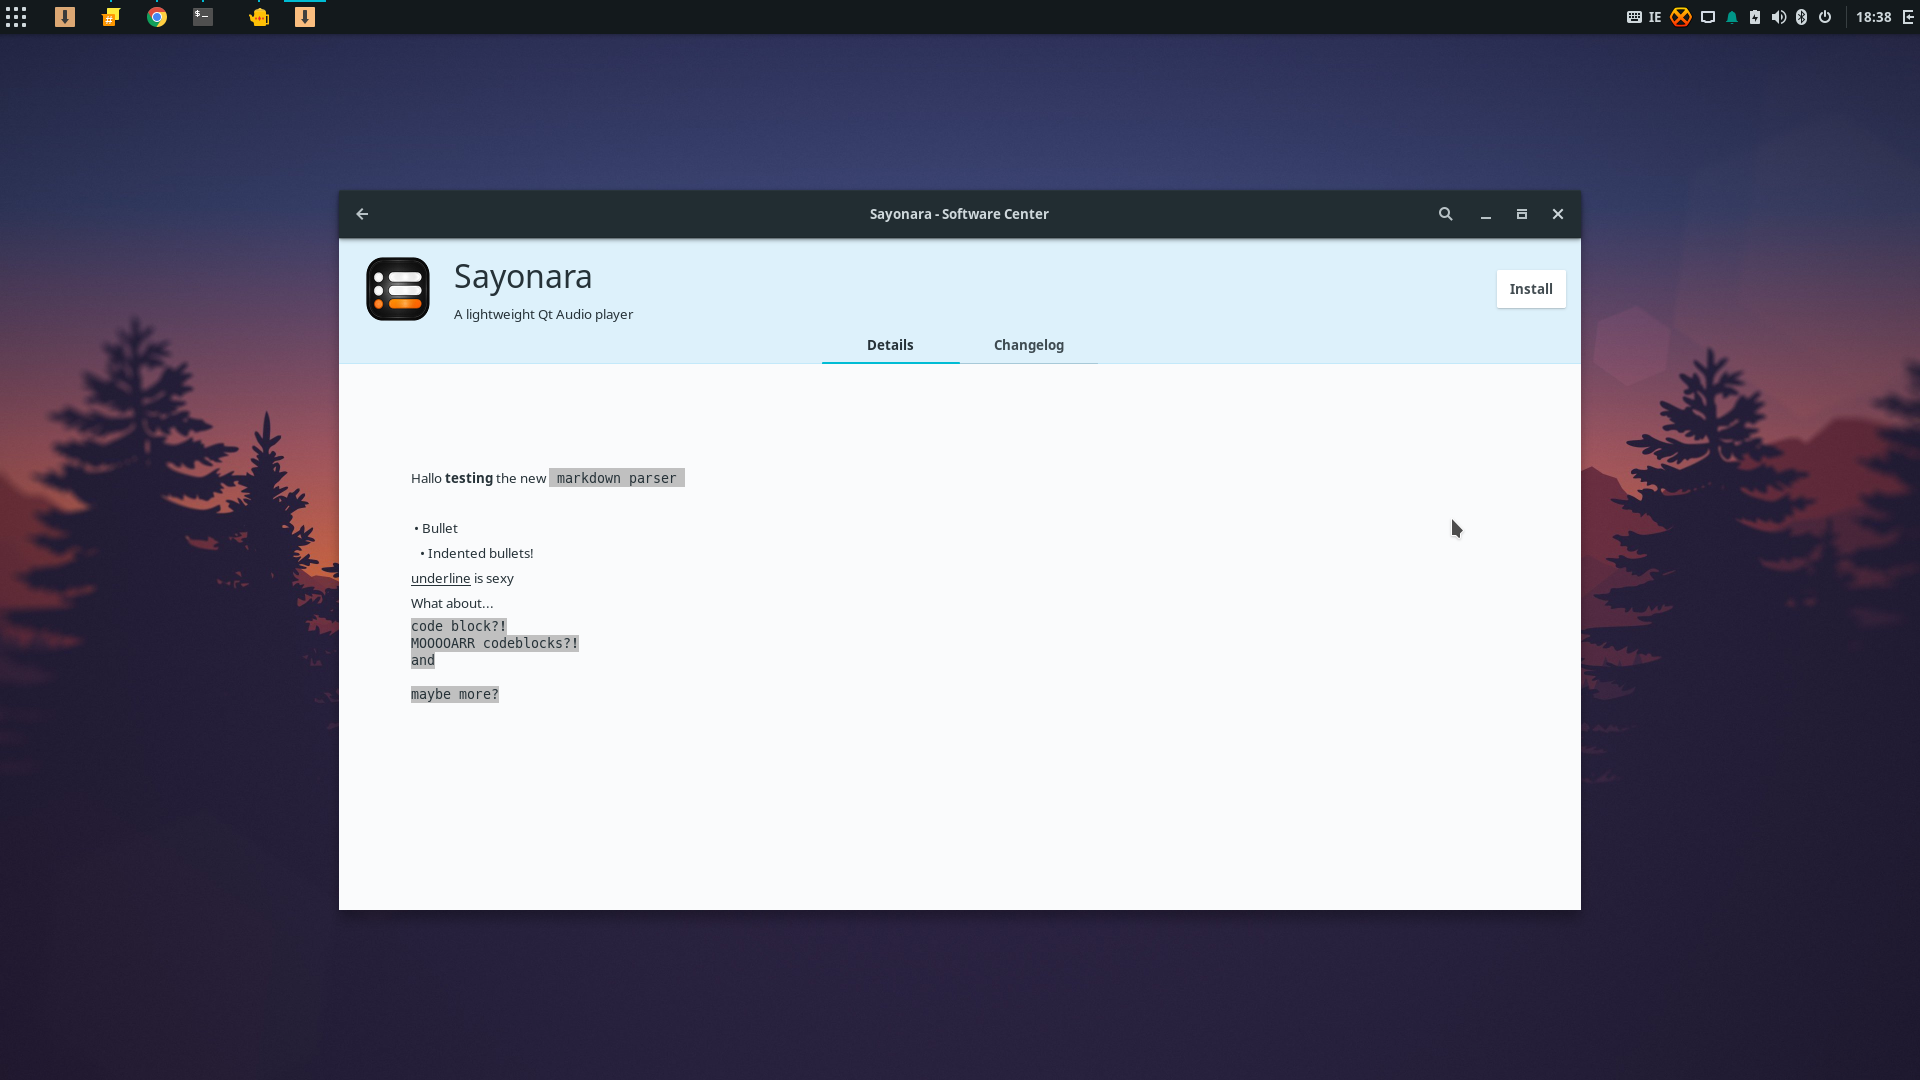Maximize the Software Center window
Screen dimensions: 1920x1080
click(1522, 214)
